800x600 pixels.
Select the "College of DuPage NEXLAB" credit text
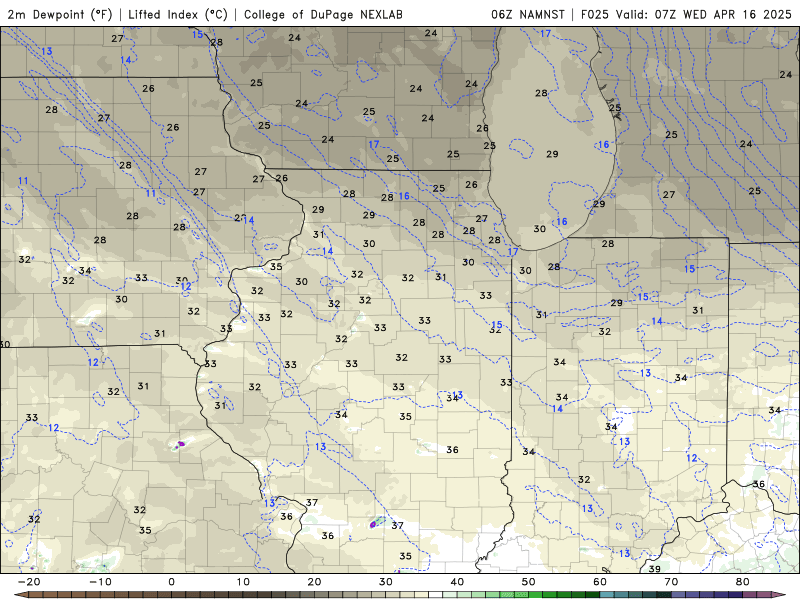[323, 14]
